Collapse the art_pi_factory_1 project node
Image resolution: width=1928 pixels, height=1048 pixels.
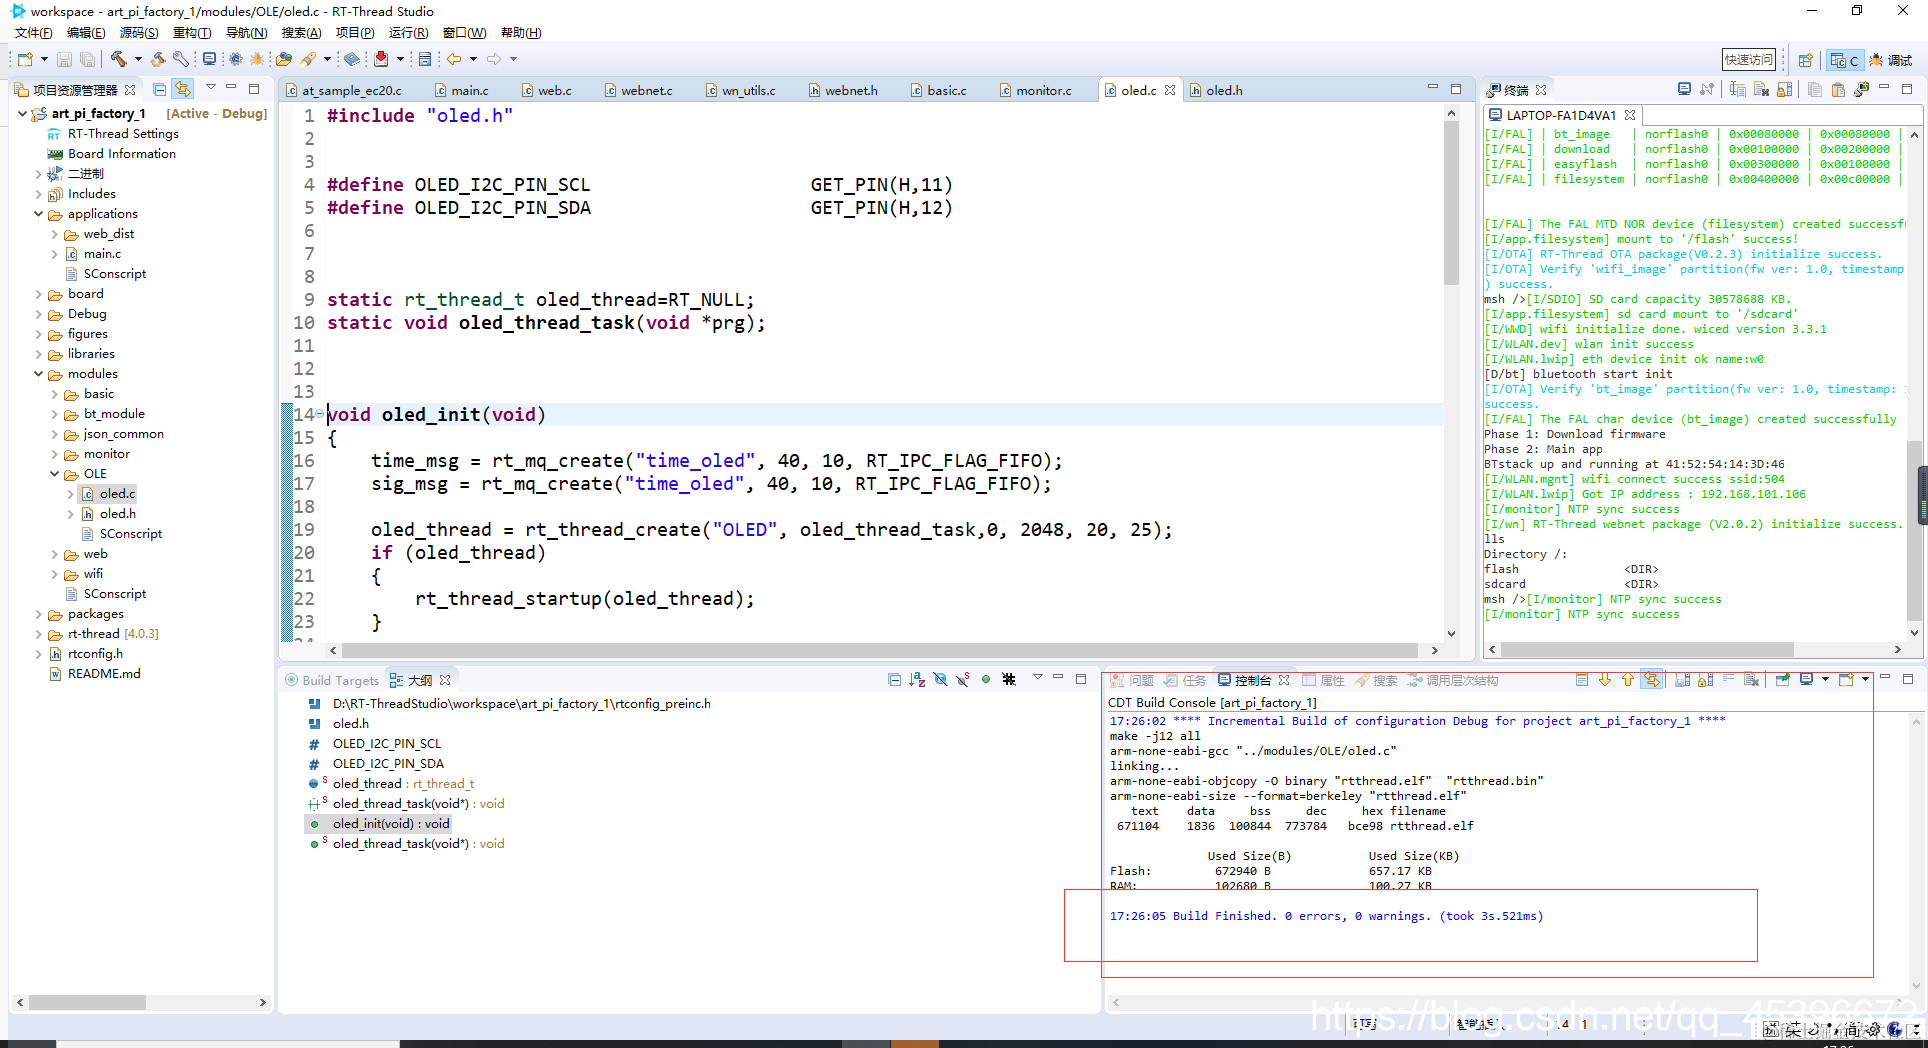(x=22, y=114)
